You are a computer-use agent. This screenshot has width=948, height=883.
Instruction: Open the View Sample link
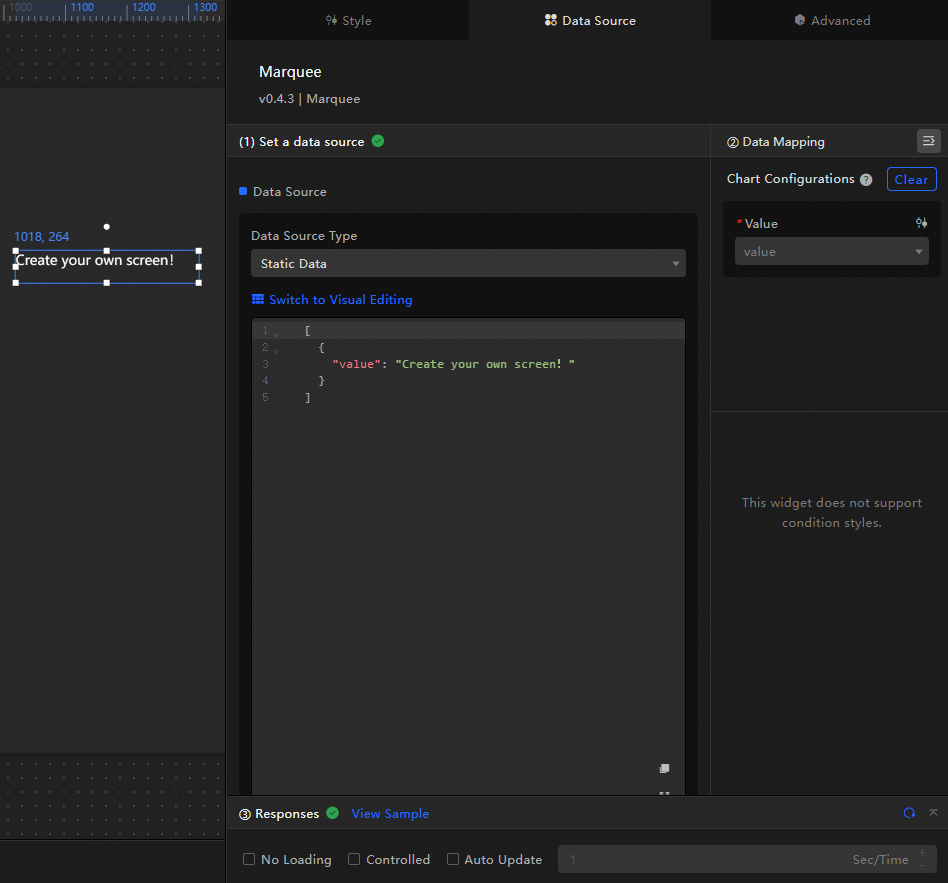click(x=390, y=814)
